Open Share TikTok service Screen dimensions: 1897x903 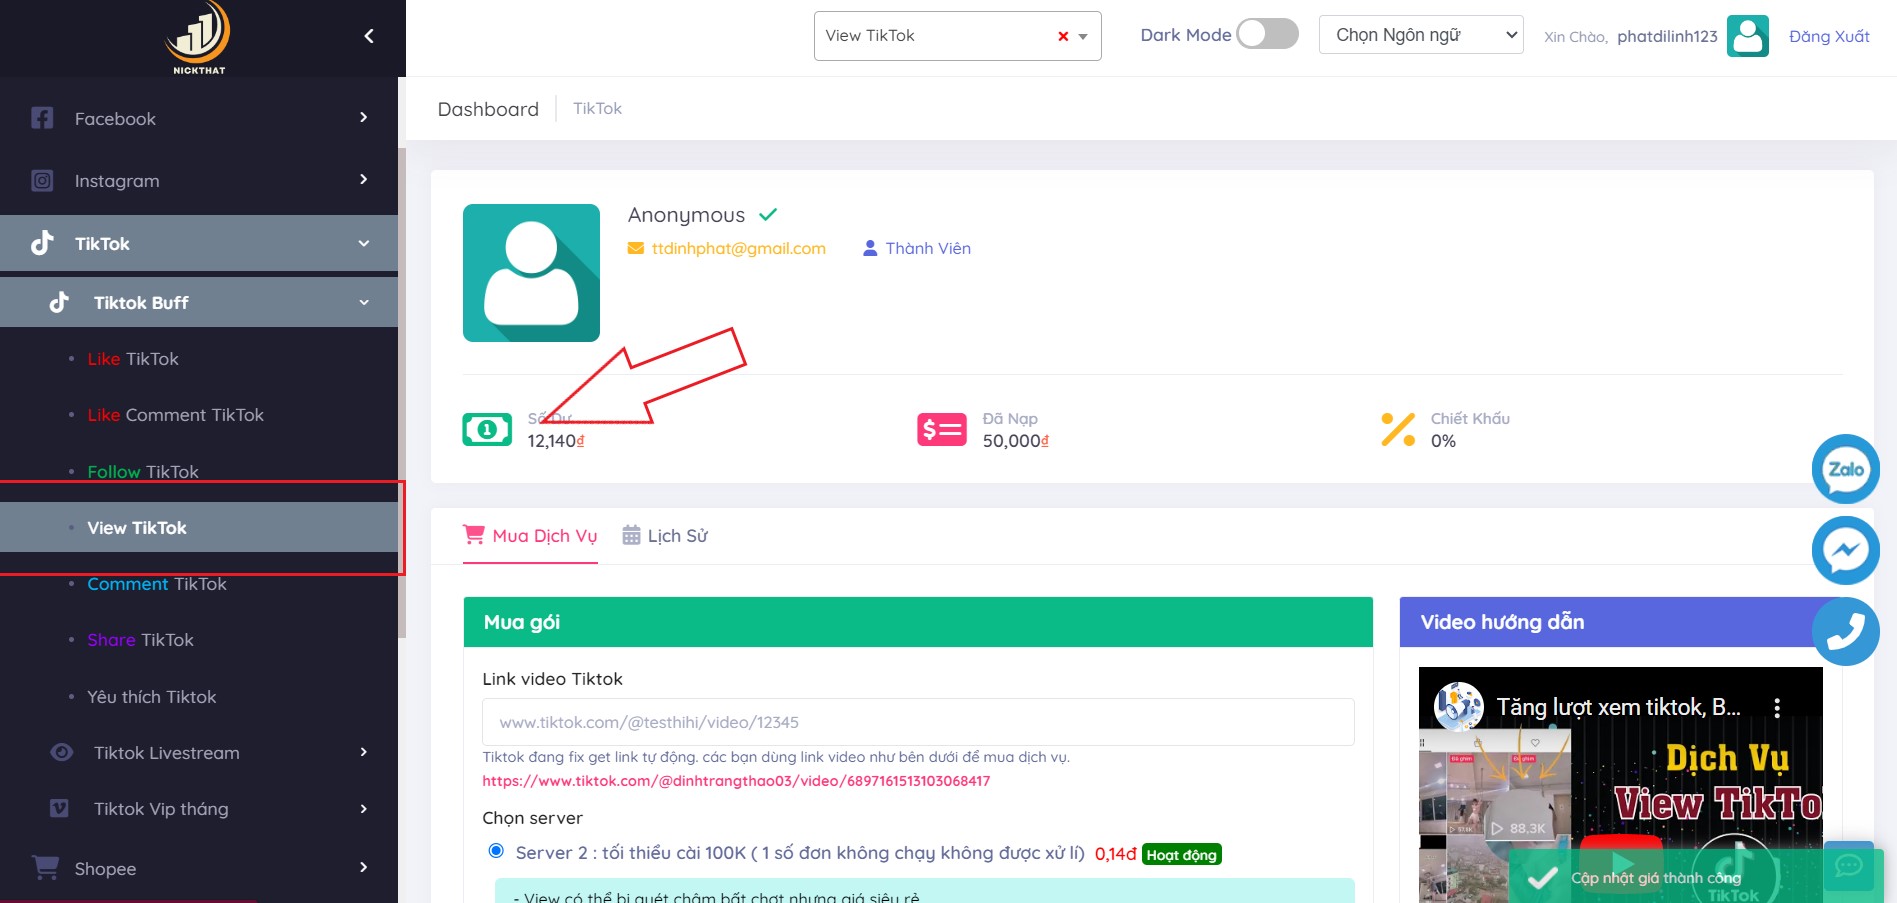[x=140, y=640]
